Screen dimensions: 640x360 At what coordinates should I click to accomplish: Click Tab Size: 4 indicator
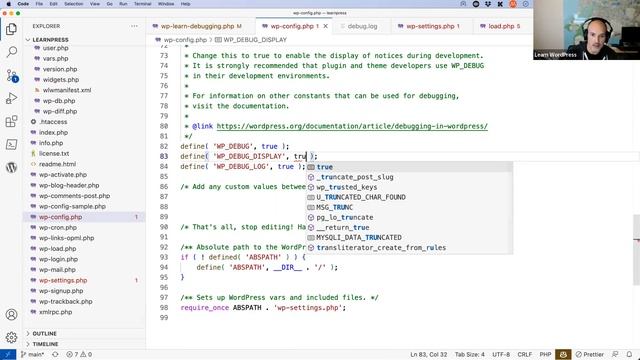coord(469,354)
